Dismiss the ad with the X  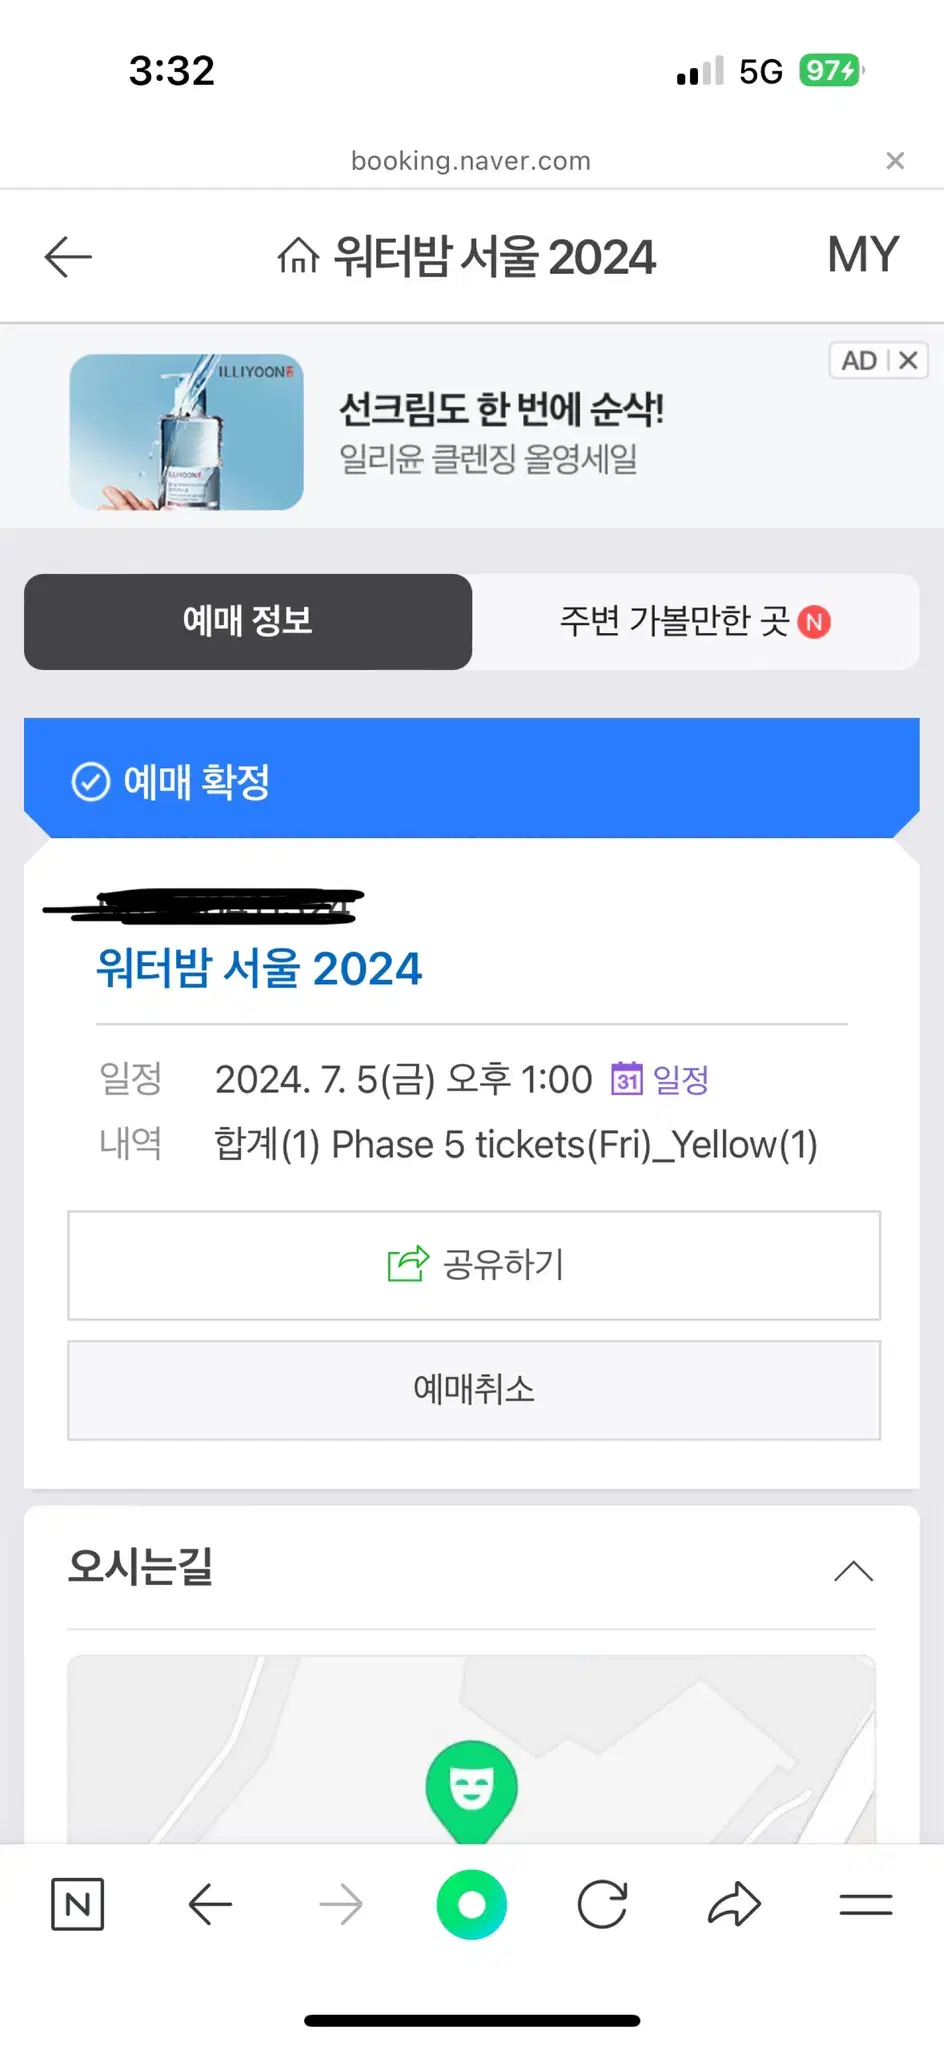(x=908, y=360)
